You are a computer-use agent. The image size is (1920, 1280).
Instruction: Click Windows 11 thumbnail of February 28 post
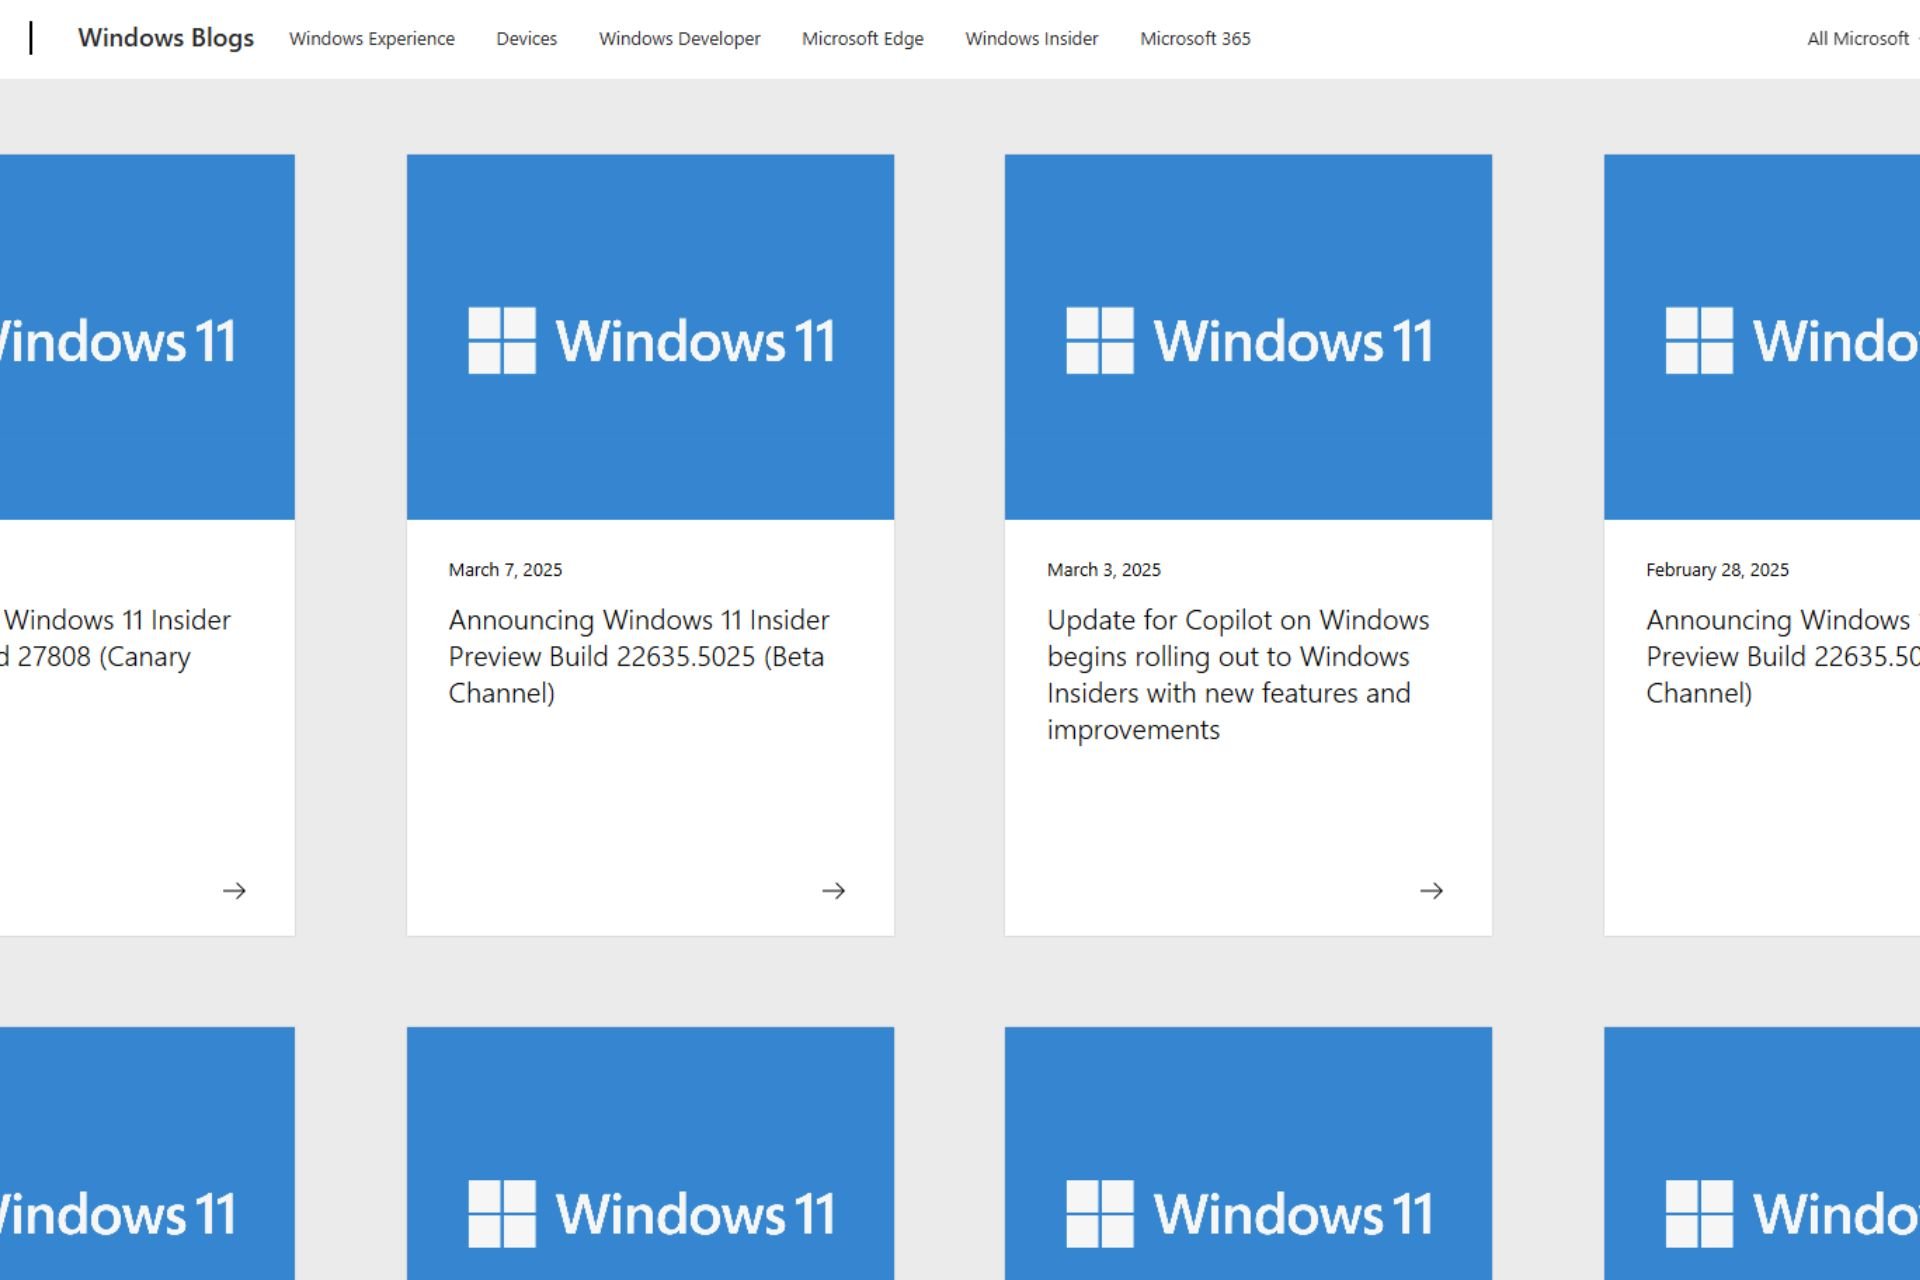click(x=1762, y=337)
